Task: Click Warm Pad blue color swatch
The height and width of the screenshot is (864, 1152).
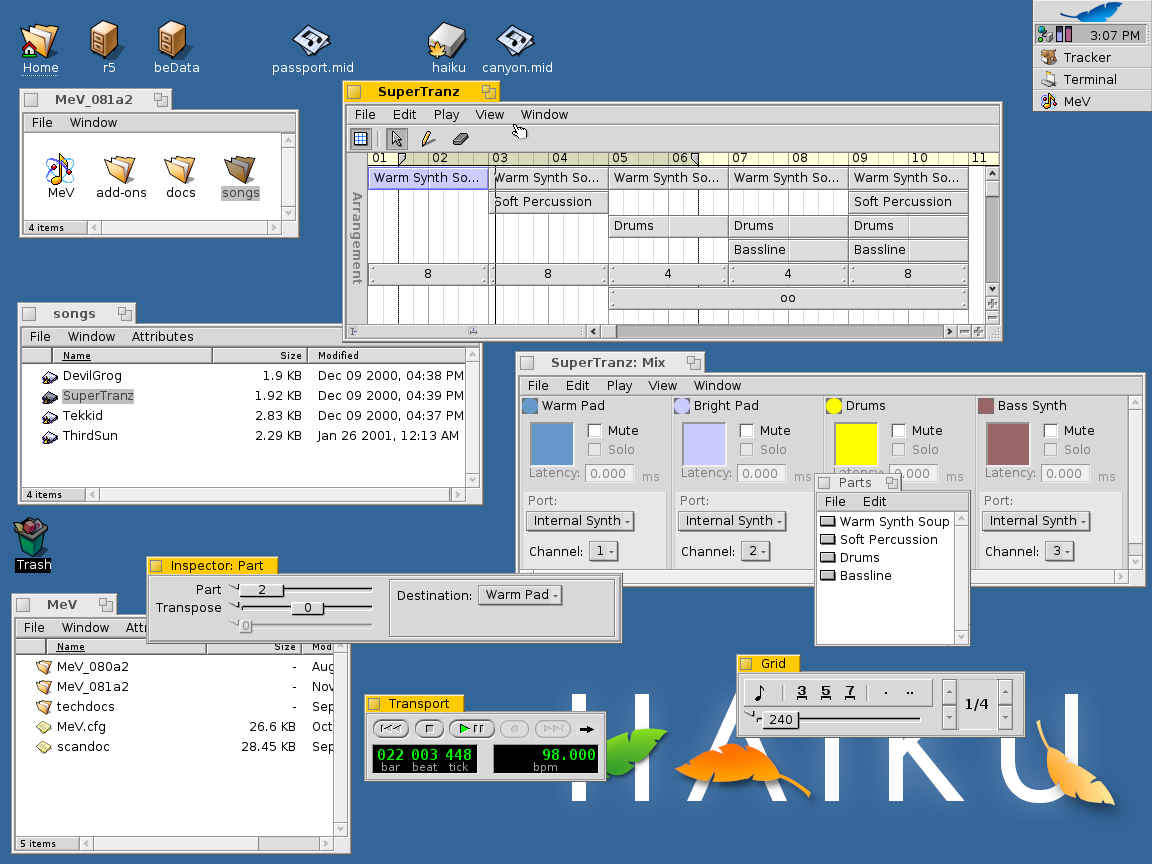Action: coord(552,444)
